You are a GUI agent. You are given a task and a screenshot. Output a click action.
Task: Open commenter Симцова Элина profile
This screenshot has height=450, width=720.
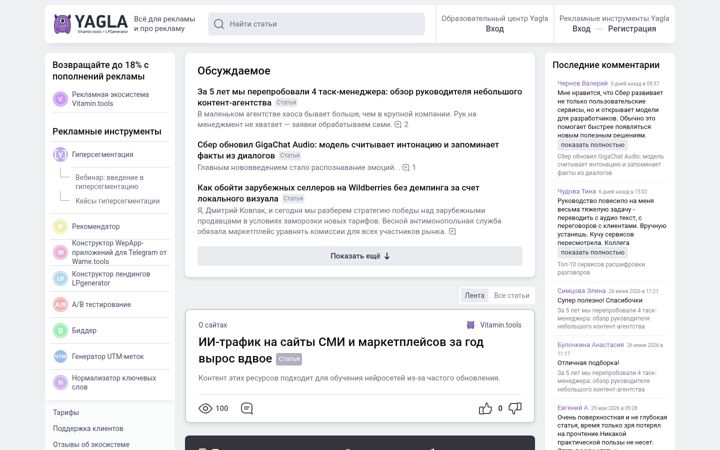[x=581, y=291]
